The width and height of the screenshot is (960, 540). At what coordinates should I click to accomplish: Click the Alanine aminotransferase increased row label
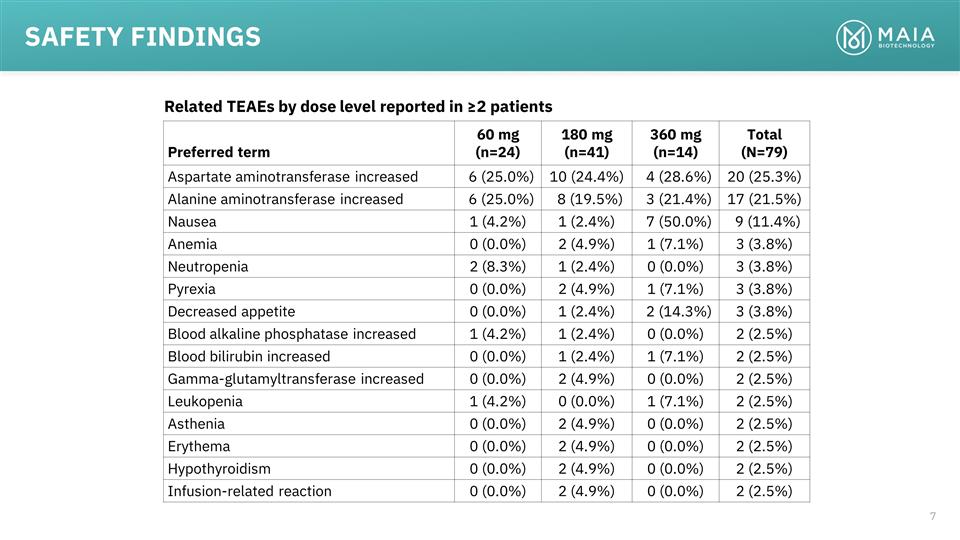tap(285, 199)
